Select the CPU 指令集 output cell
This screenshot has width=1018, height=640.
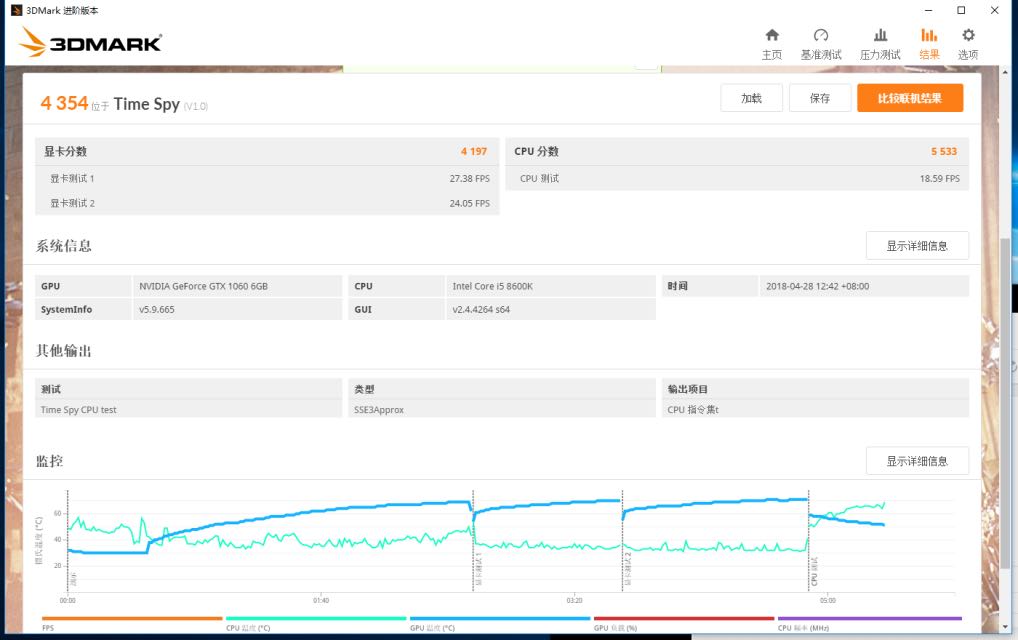coord(815,410)
